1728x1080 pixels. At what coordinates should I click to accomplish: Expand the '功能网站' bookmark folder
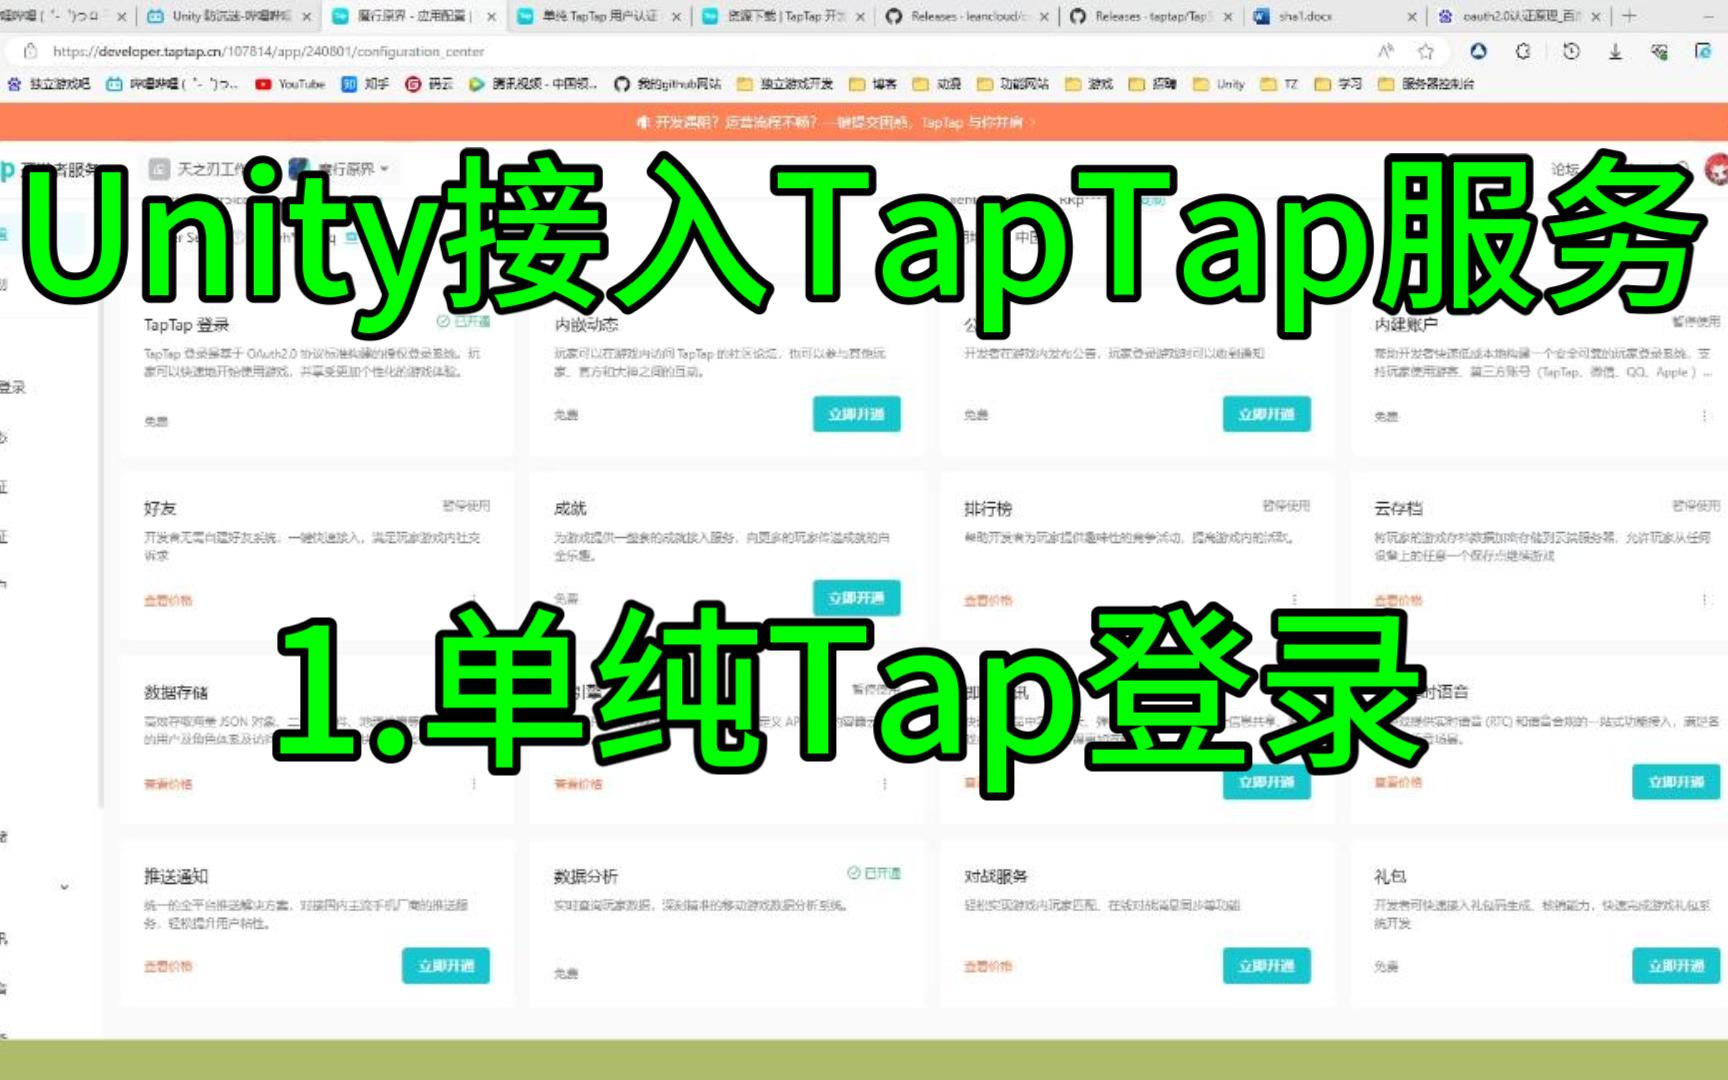point(1013,84)
